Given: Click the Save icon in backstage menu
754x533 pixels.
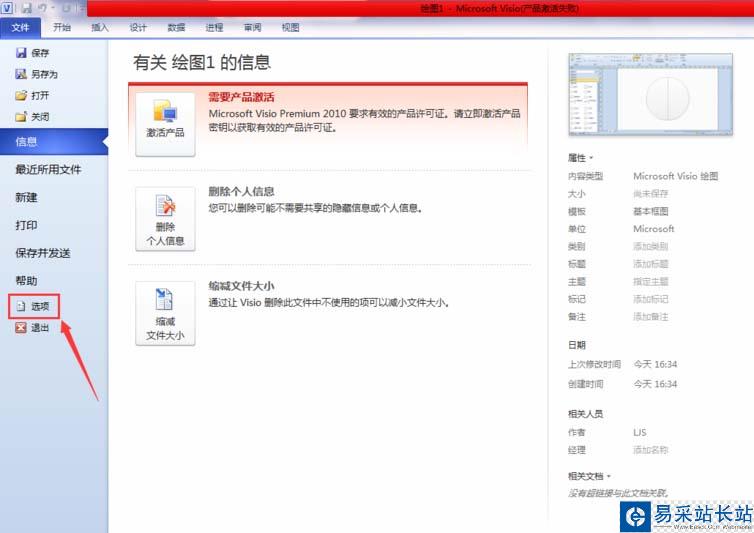Looking at the screenshot, I should (x=21, y=52).
